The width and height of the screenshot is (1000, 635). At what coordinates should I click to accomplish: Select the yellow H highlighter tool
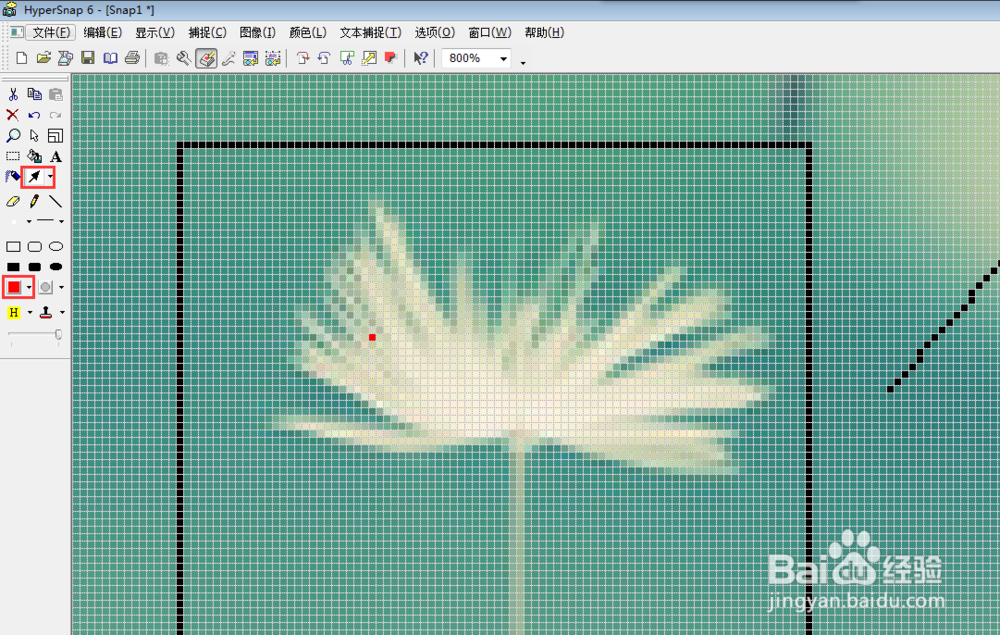click(x=13, y=312)
